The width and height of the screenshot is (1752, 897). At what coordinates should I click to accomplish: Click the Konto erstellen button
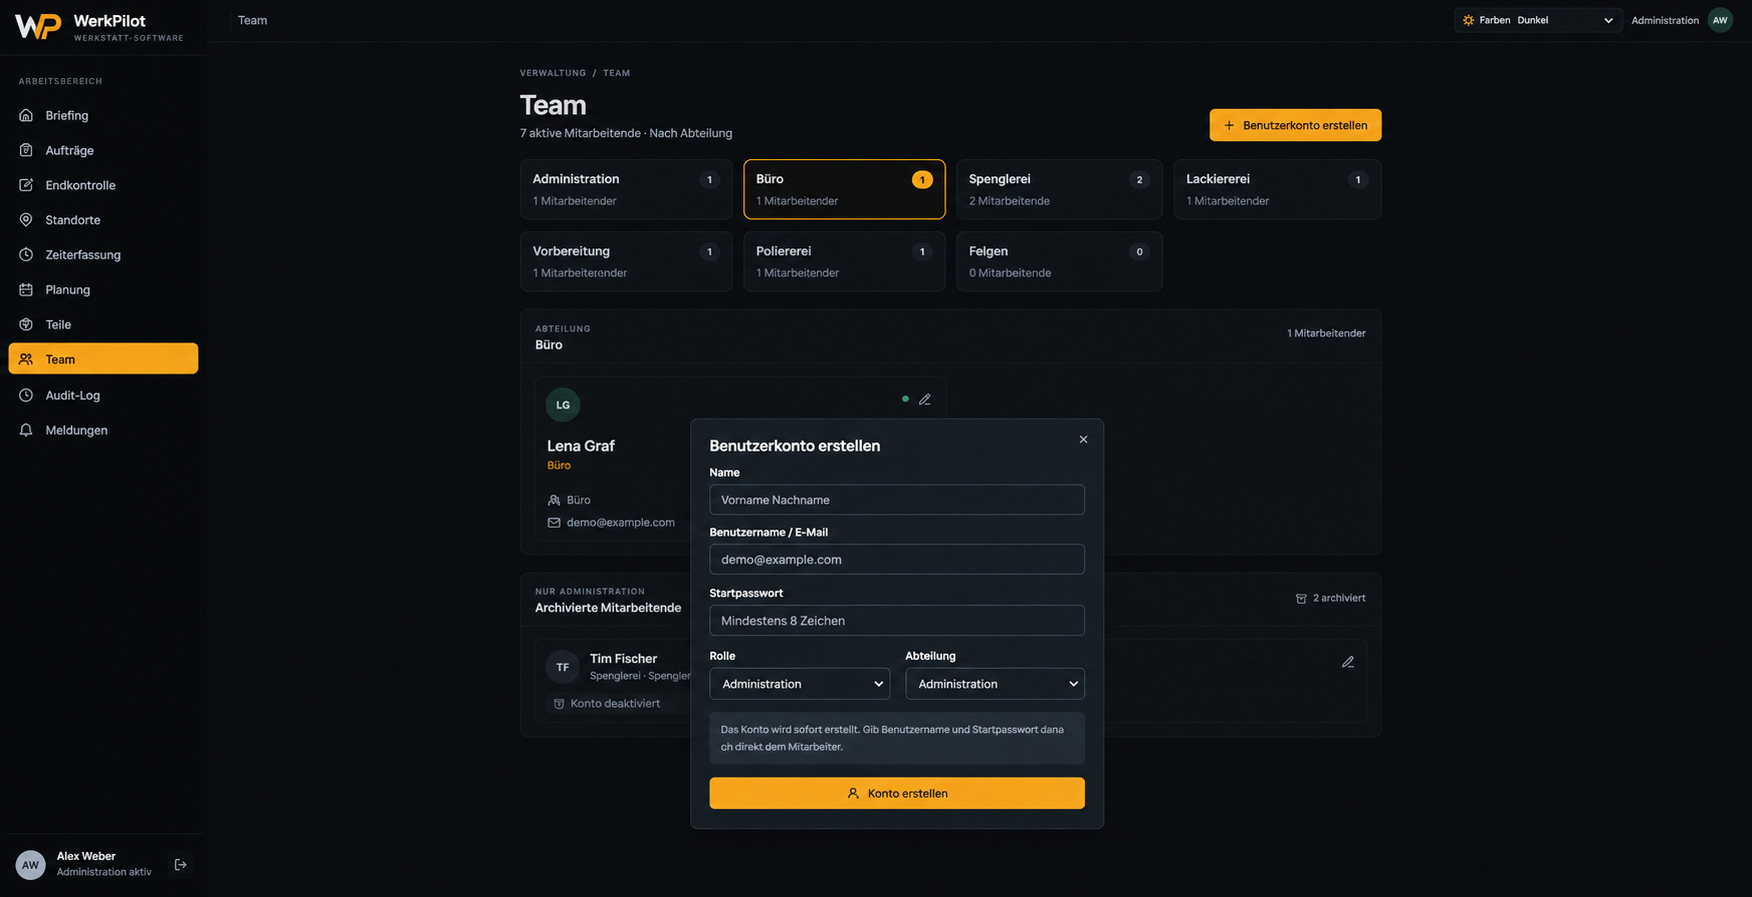pos(897,793)
